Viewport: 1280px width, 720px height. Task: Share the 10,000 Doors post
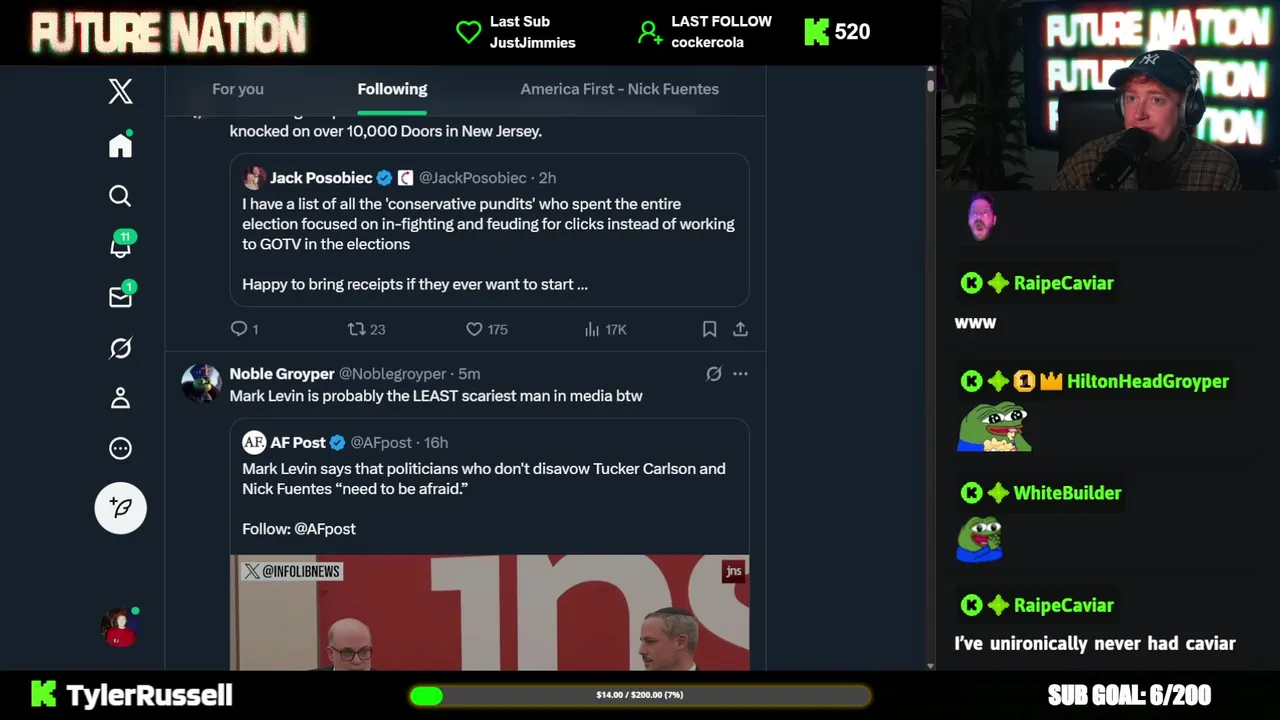[740, 329]
